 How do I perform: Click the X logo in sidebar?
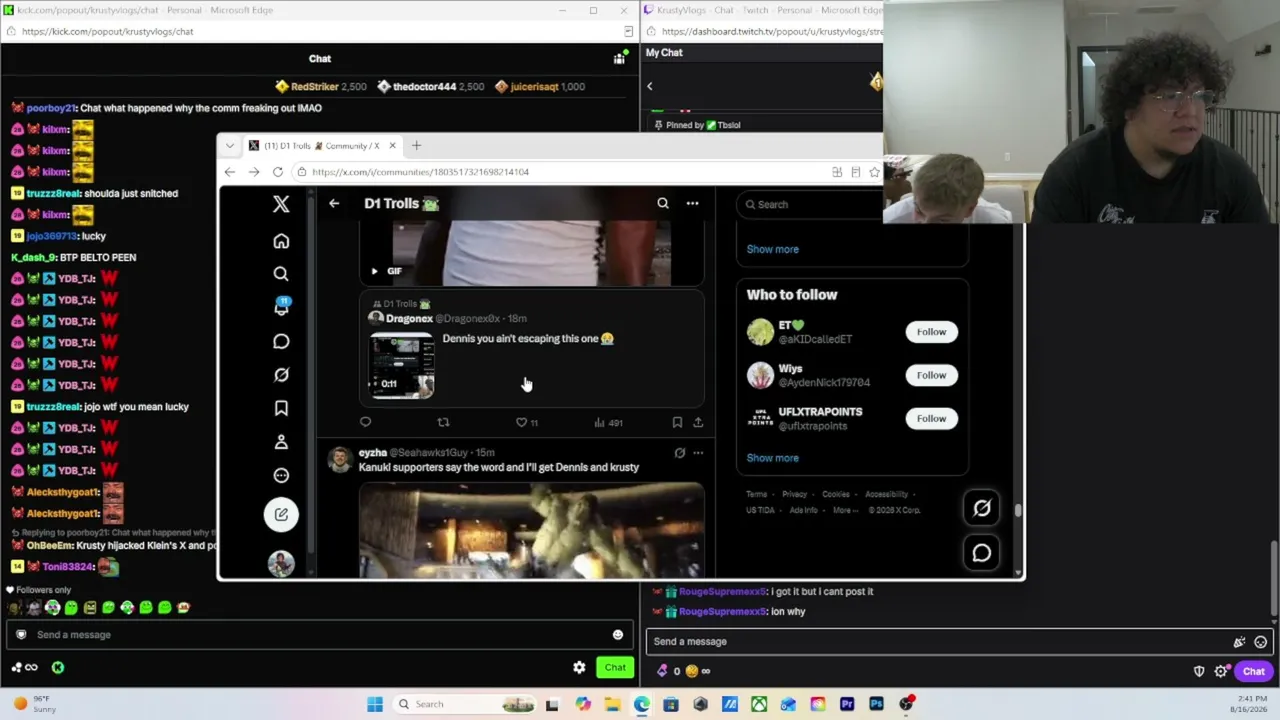[281, 204]
